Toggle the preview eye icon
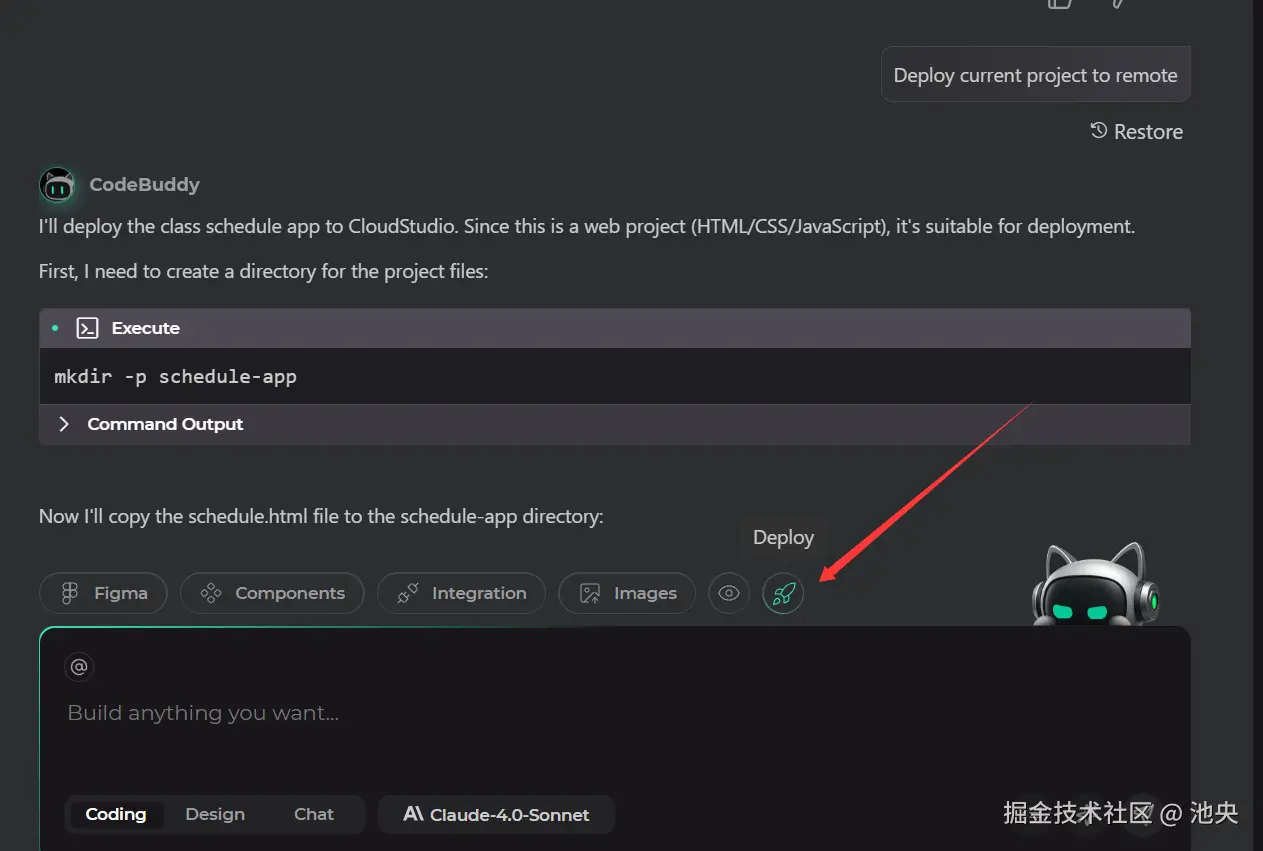 (729, 593)
